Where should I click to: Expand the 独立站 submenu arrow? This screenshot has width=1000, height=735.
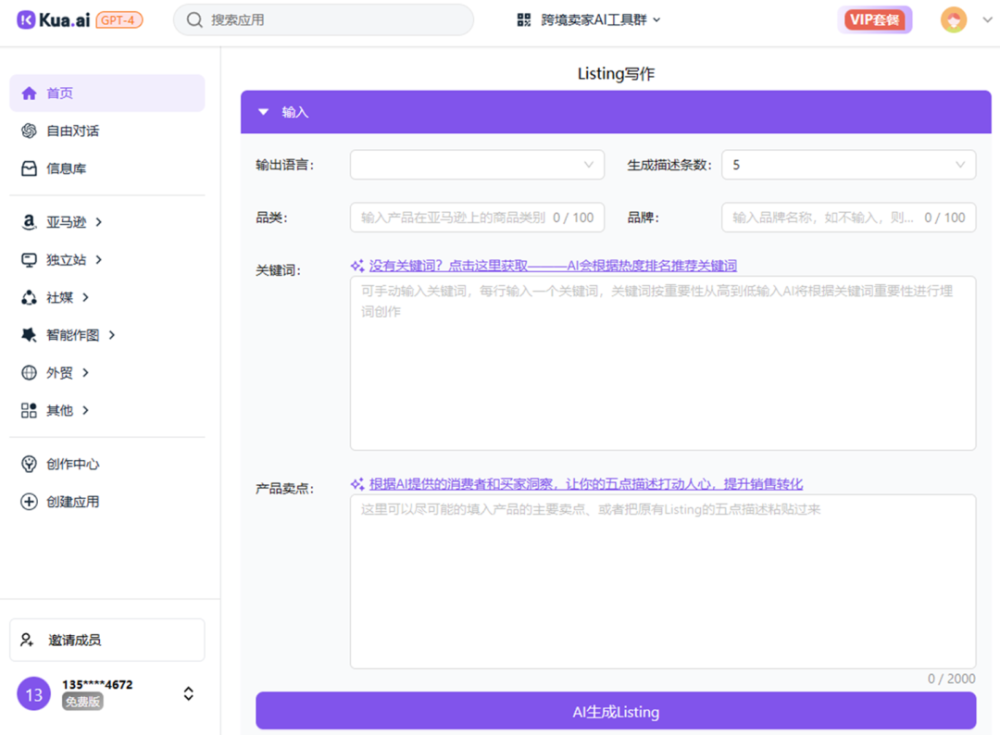[99, 260]
